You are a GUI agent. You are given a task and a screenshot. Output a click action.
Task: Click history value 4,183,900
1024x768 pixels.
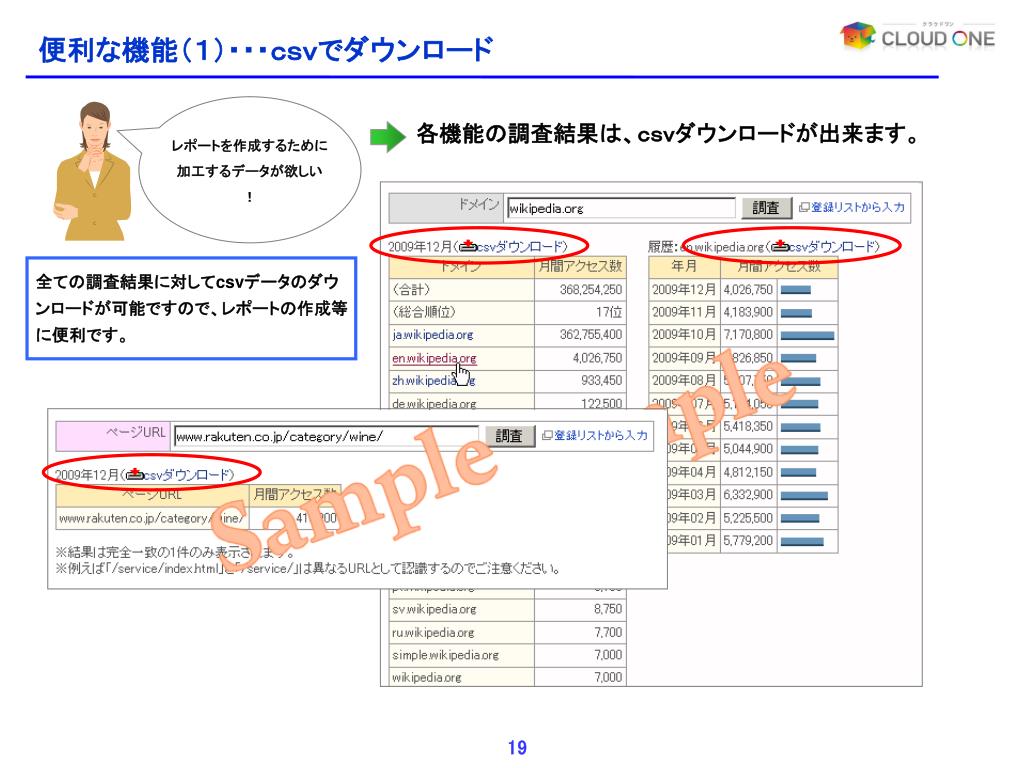pos(748,312)
